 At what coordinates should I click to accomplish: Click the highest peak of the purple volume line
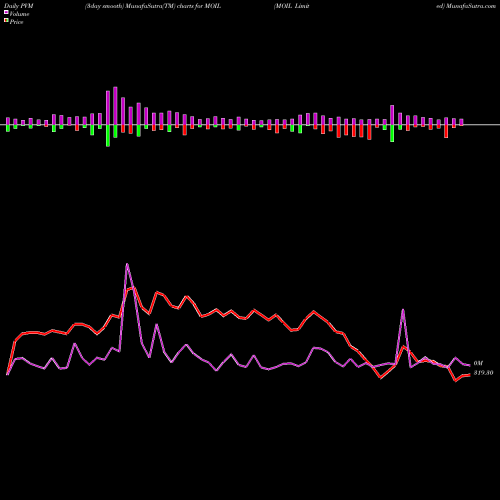(x=127, y=264)
